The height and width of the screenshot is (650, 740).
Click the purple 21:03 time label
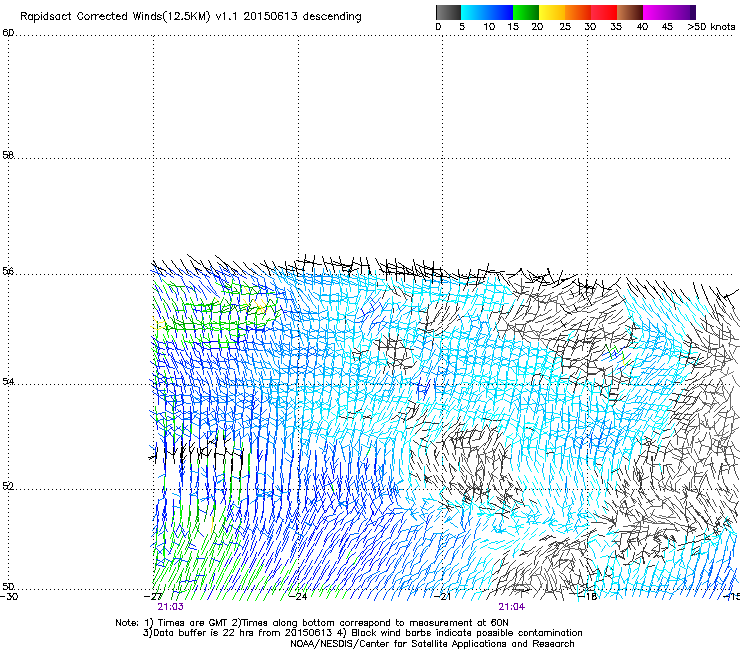coord(170,607)
